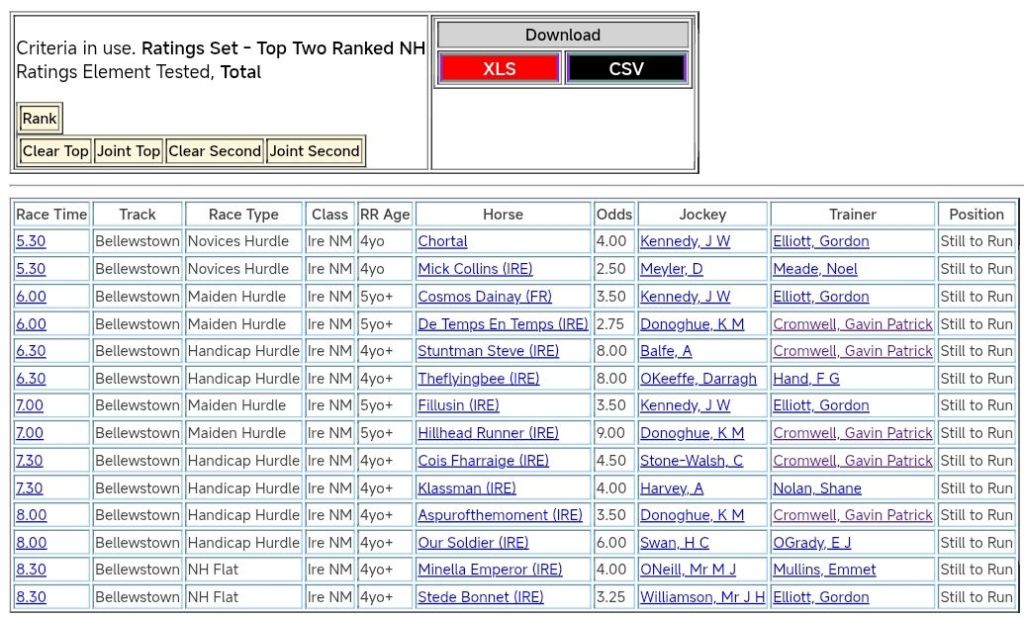Select the Clear Top filter button
The width and height of the screenshot is (1024, 617).
(x=55, y=151)
